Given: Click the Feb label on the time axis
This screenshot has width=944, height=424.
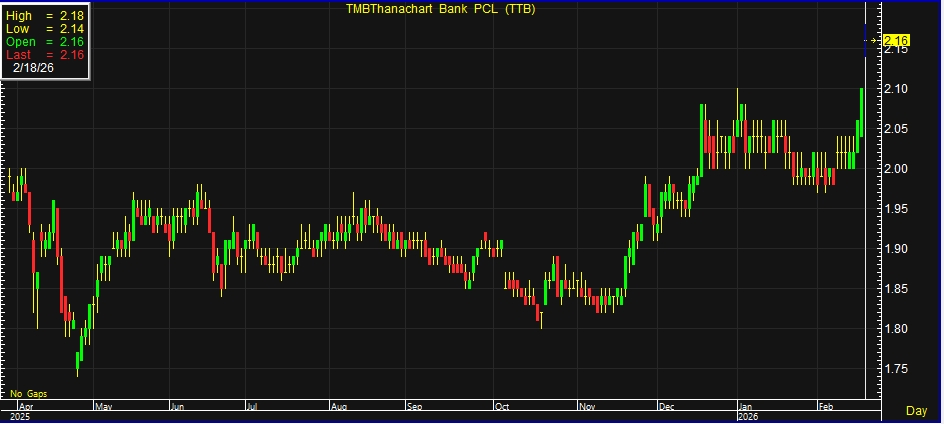Looking at the screenshot, I should 825,408.
